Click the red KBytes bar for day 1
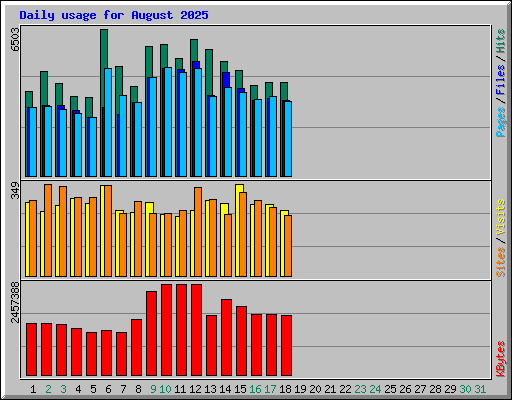 click(x=31, y=349)
